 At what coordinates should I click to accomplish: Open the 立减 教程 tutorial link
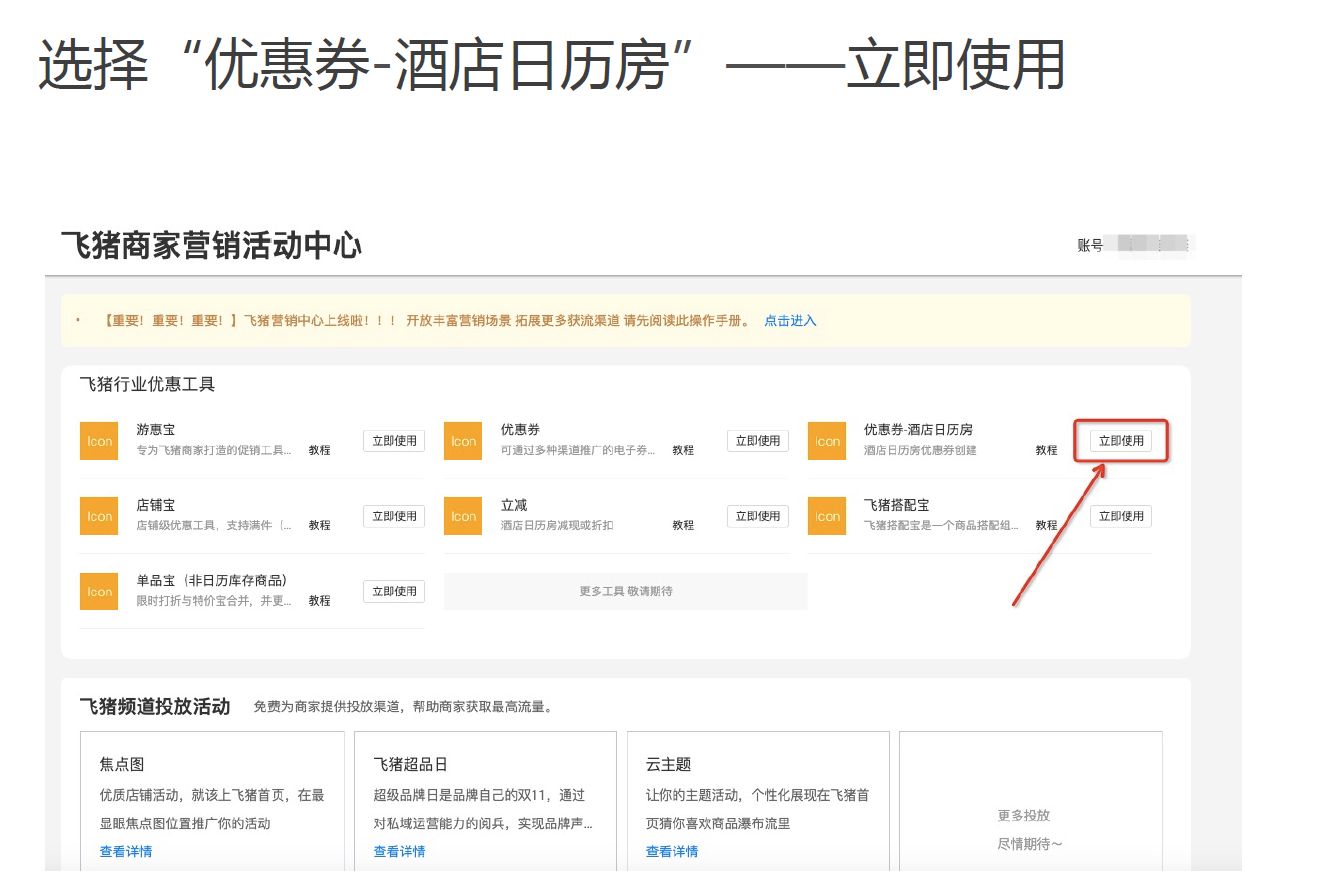[683, 525]
